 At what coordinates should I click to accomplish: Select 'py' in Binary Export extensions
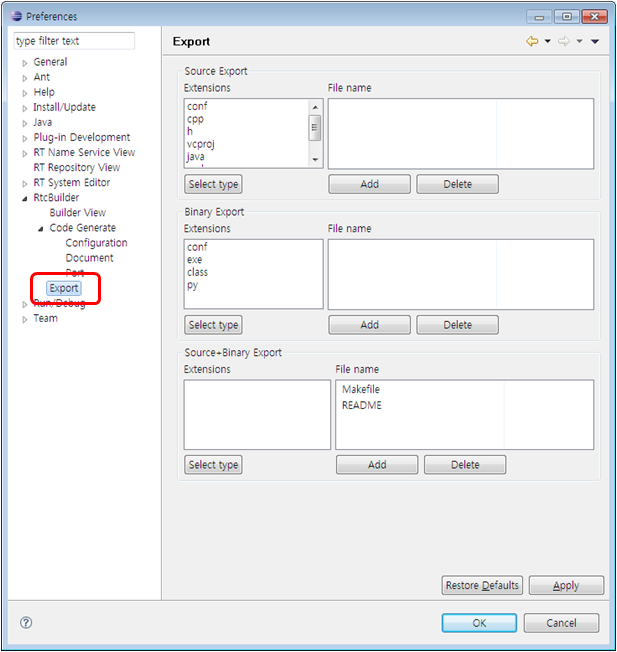pos(192,285)
